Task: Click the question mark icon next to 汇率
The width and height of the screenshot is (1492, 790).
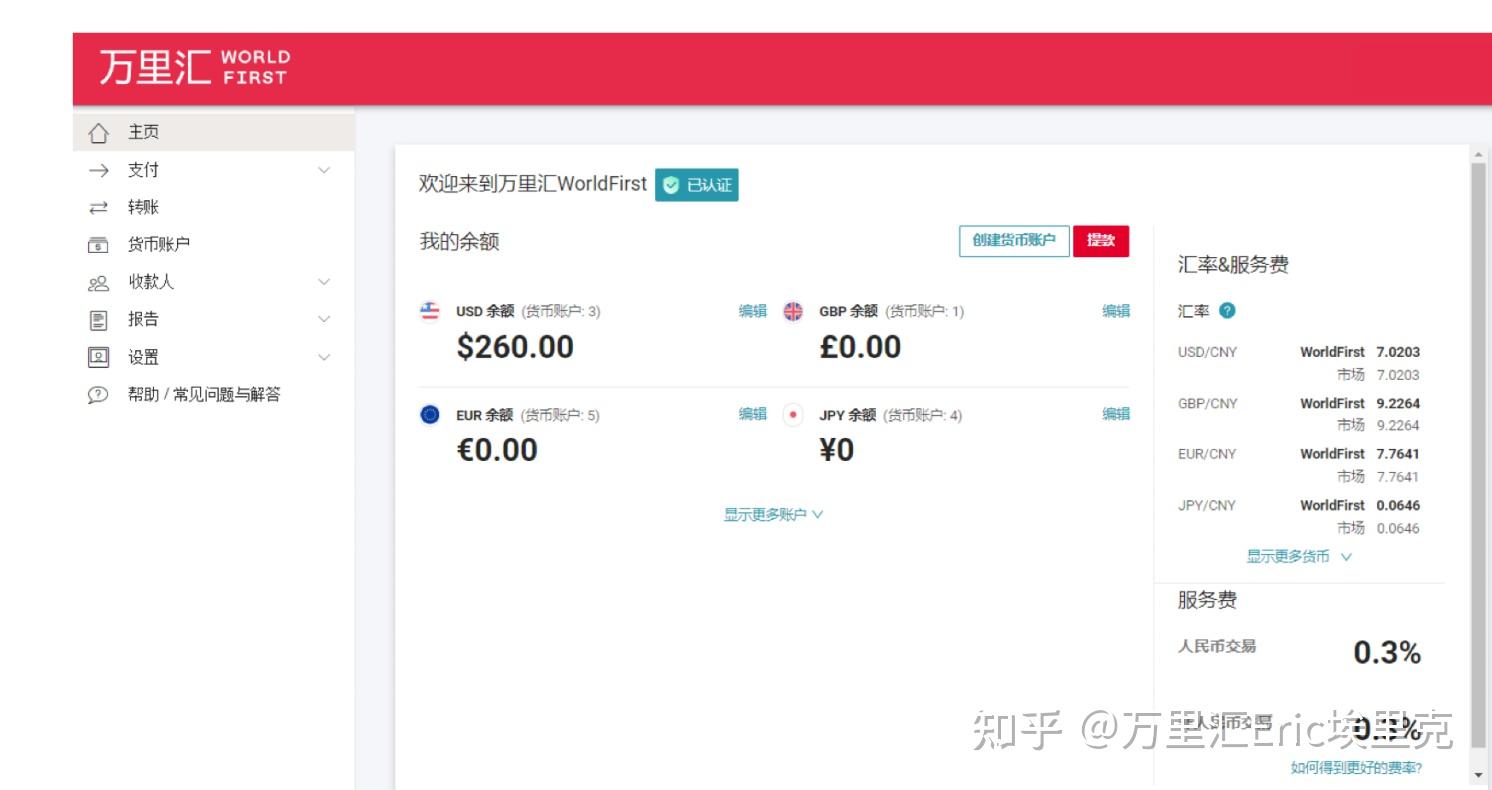Action: coord(1227,311)
